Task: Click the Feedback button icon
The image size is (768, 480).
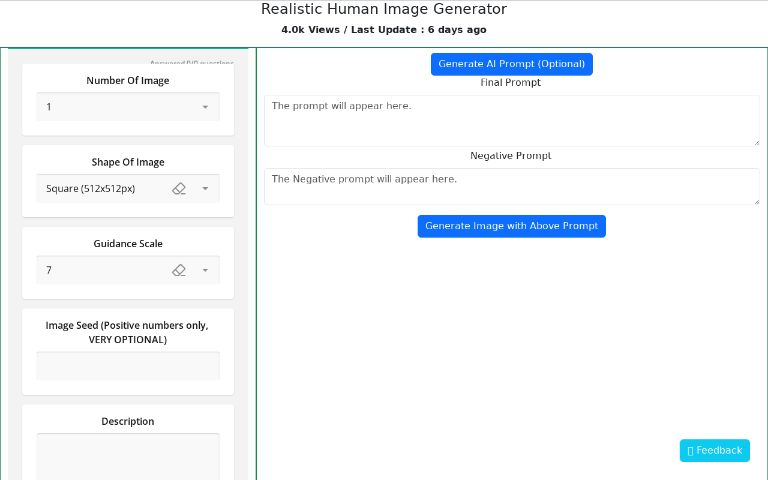Action: point(690,451)
